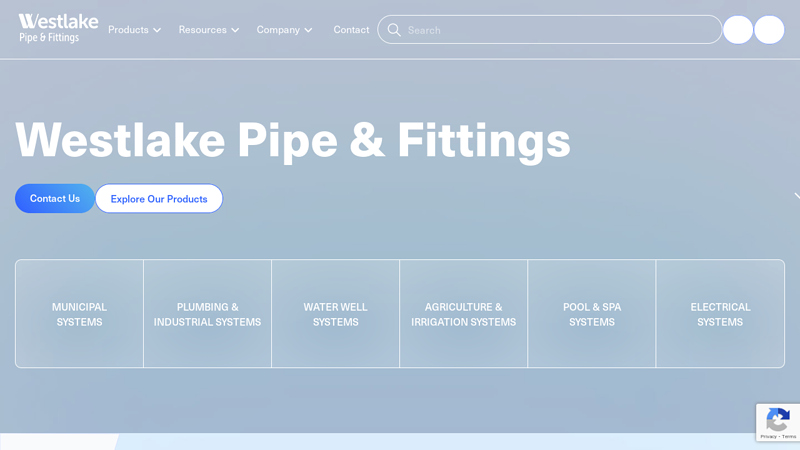Expand the Resources dropdown menu
The width and height of the screenshot is (800, 450).
click(x=209, y=30)
